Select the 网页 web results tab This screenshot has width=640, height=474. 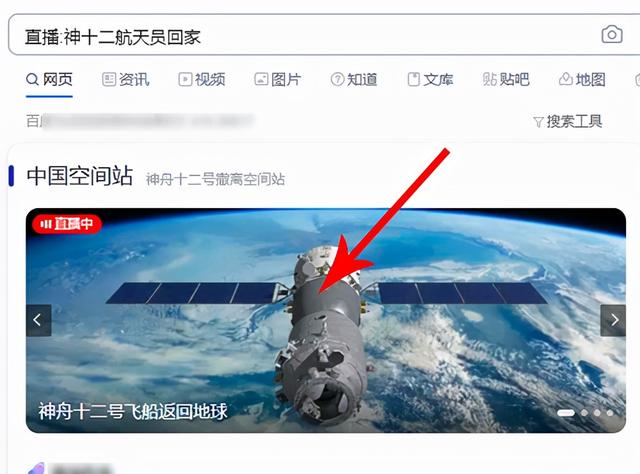pos(49,79)
